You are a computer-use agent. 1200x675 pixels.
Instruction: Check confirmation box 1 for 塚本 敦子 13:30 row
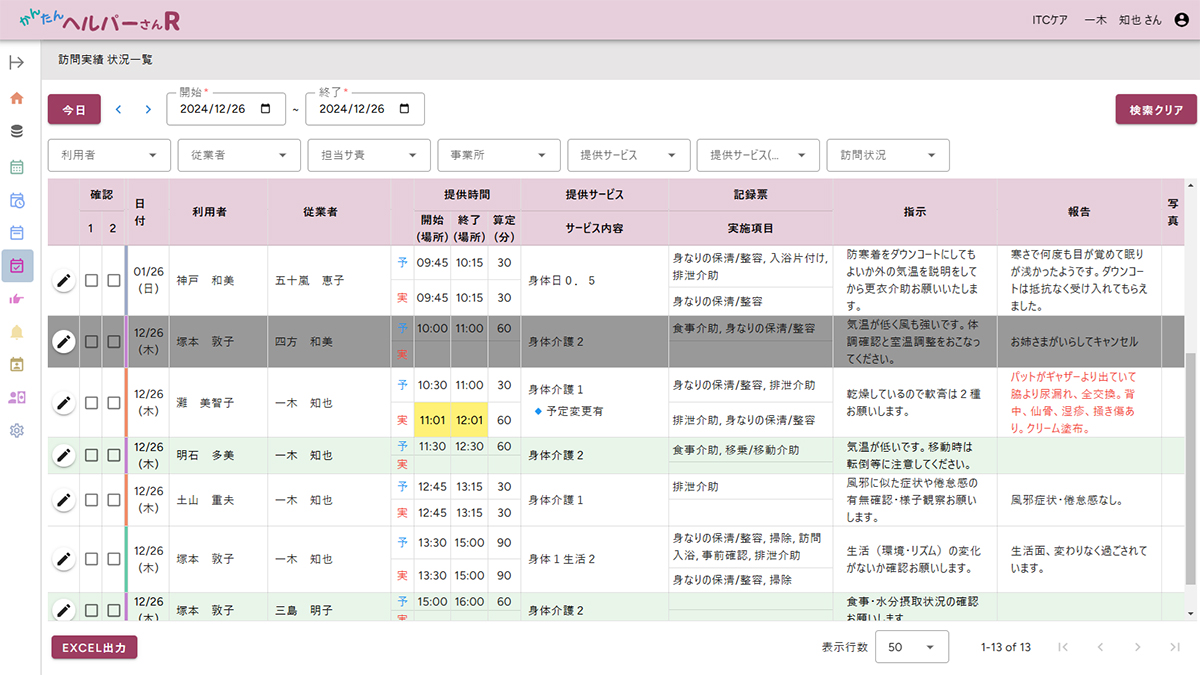point(91,559)
